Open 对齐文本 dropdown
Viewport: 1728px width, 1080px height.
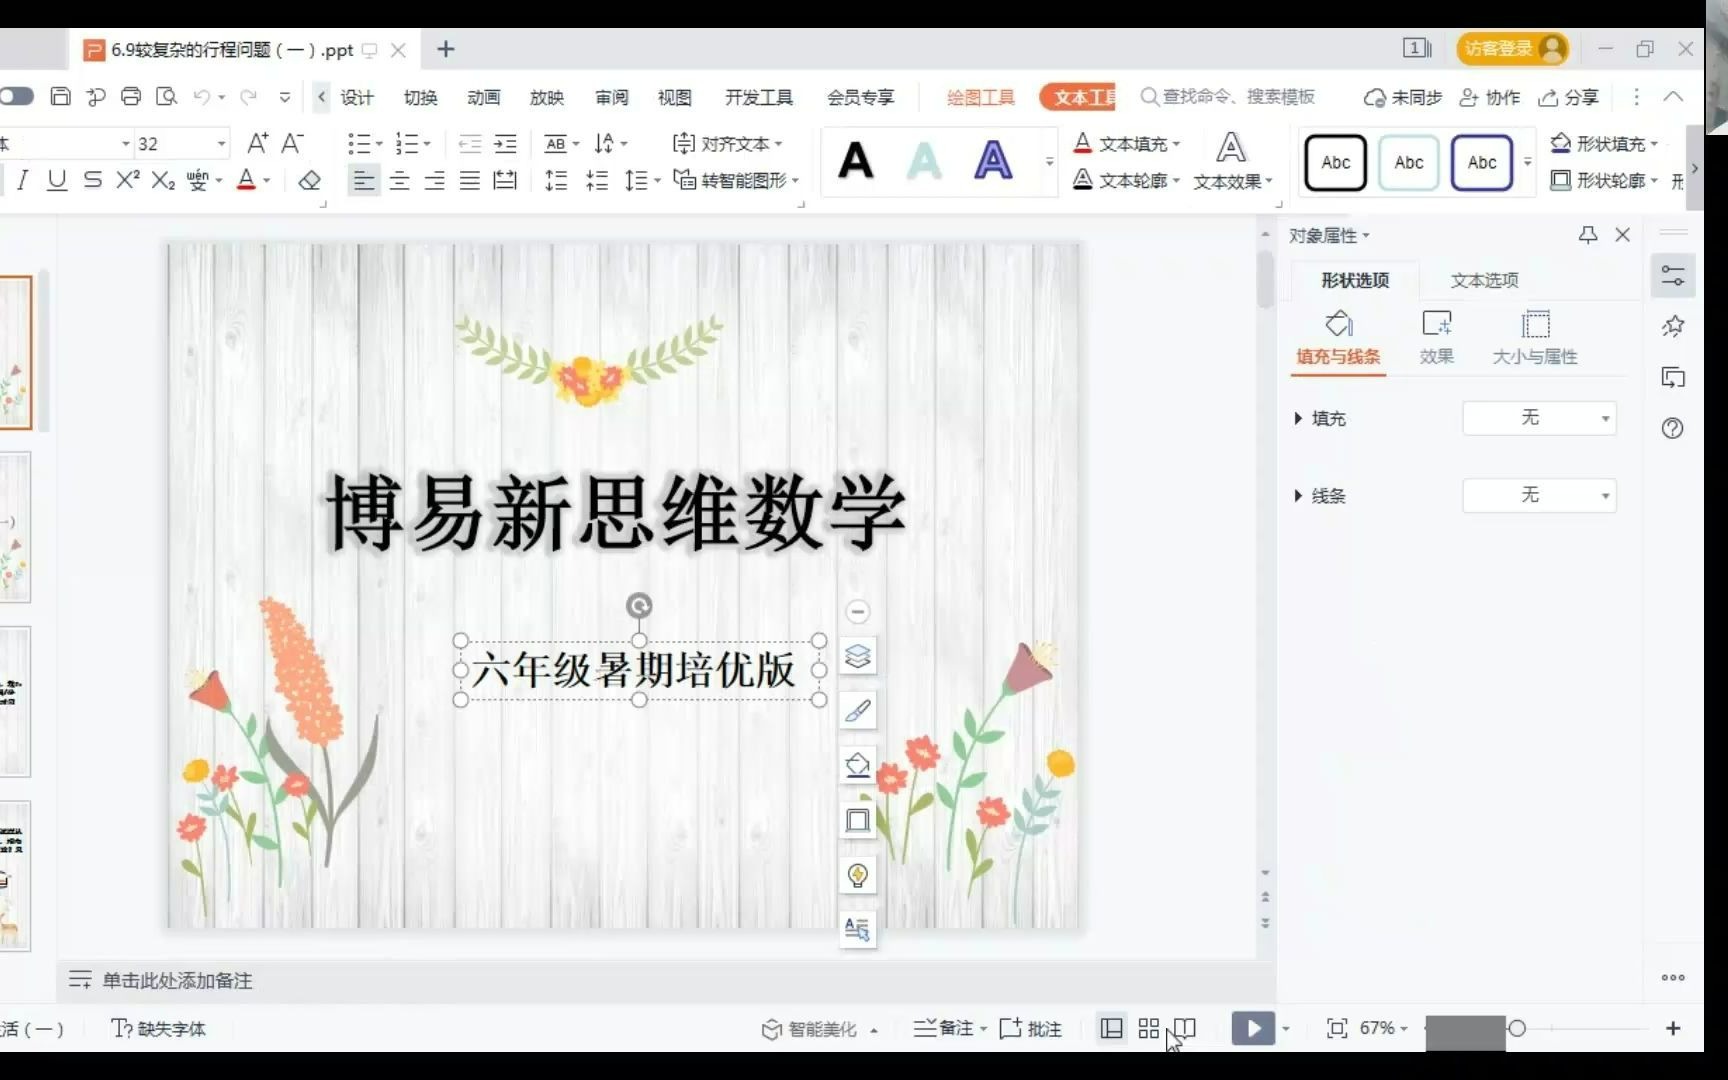click(x=727, y=144)
